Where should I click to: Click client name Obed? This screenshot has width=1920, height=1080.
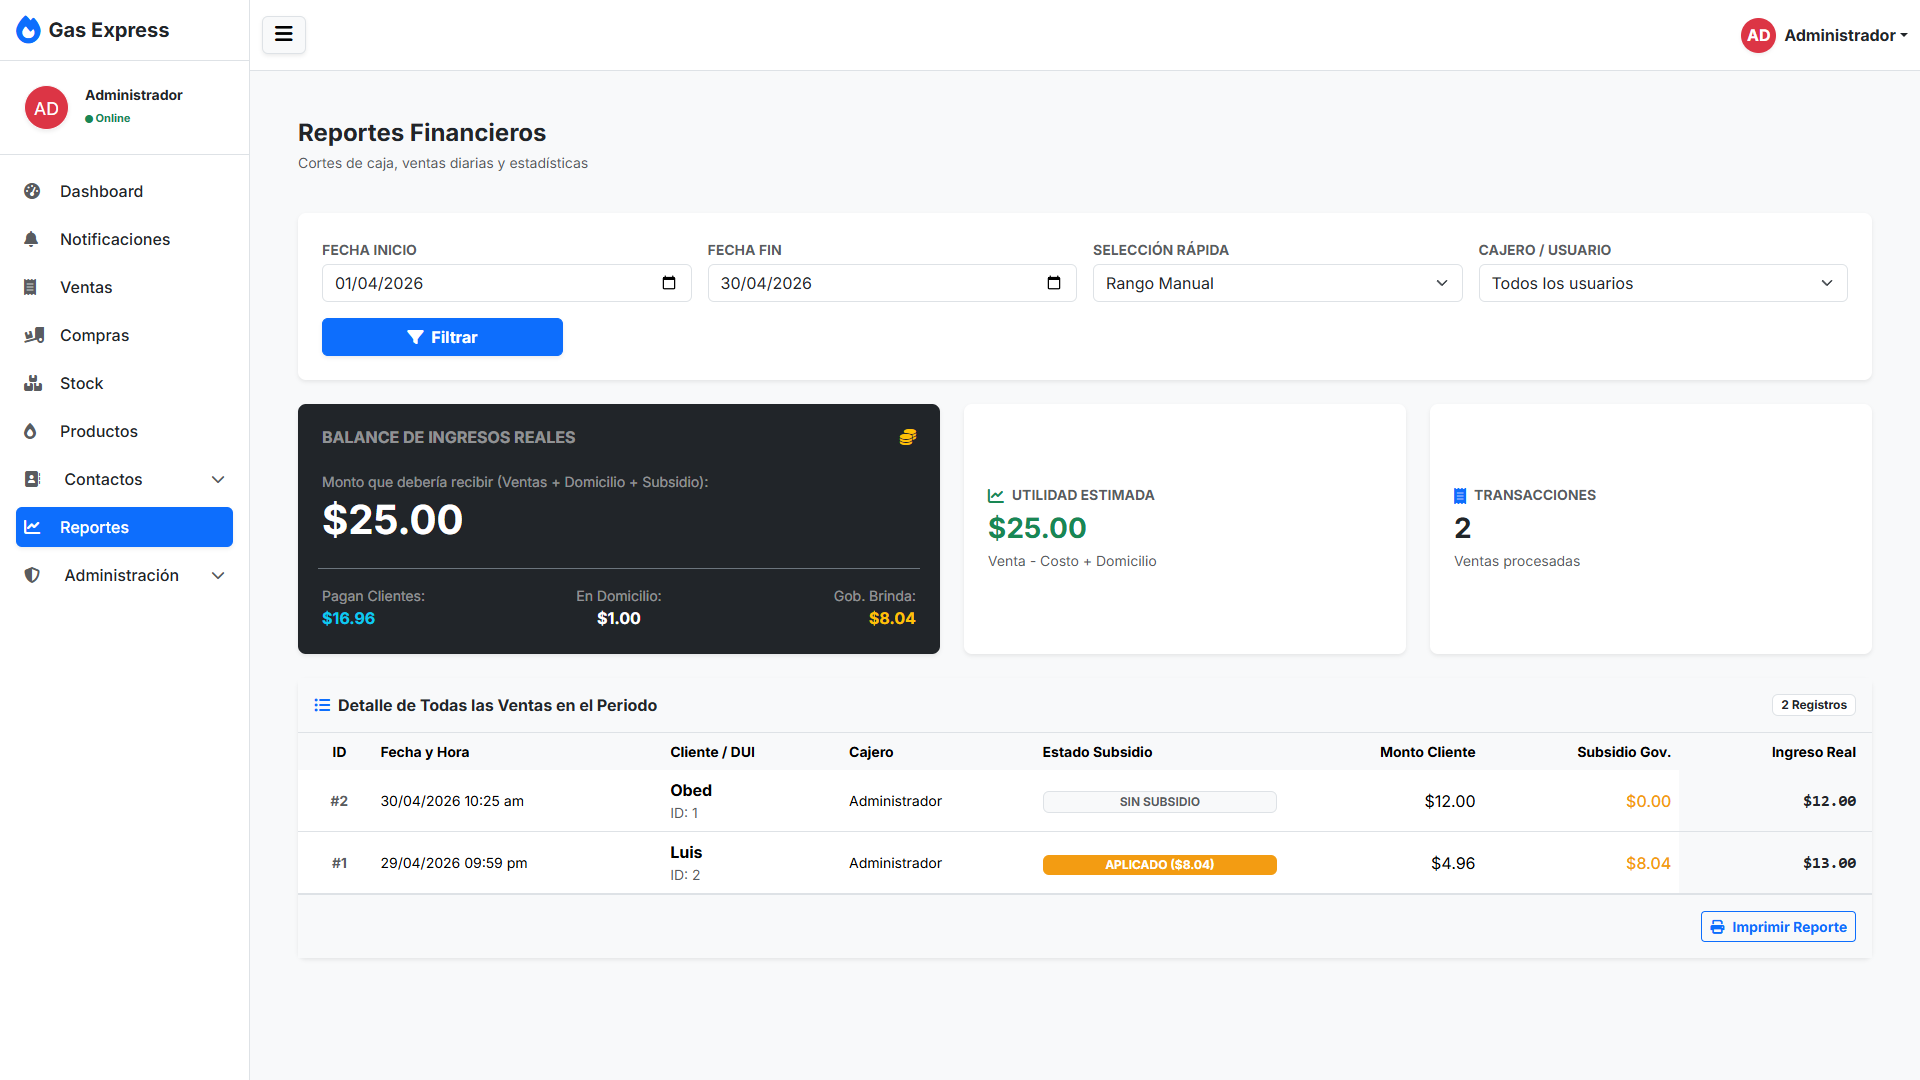[x=691, y=790]
